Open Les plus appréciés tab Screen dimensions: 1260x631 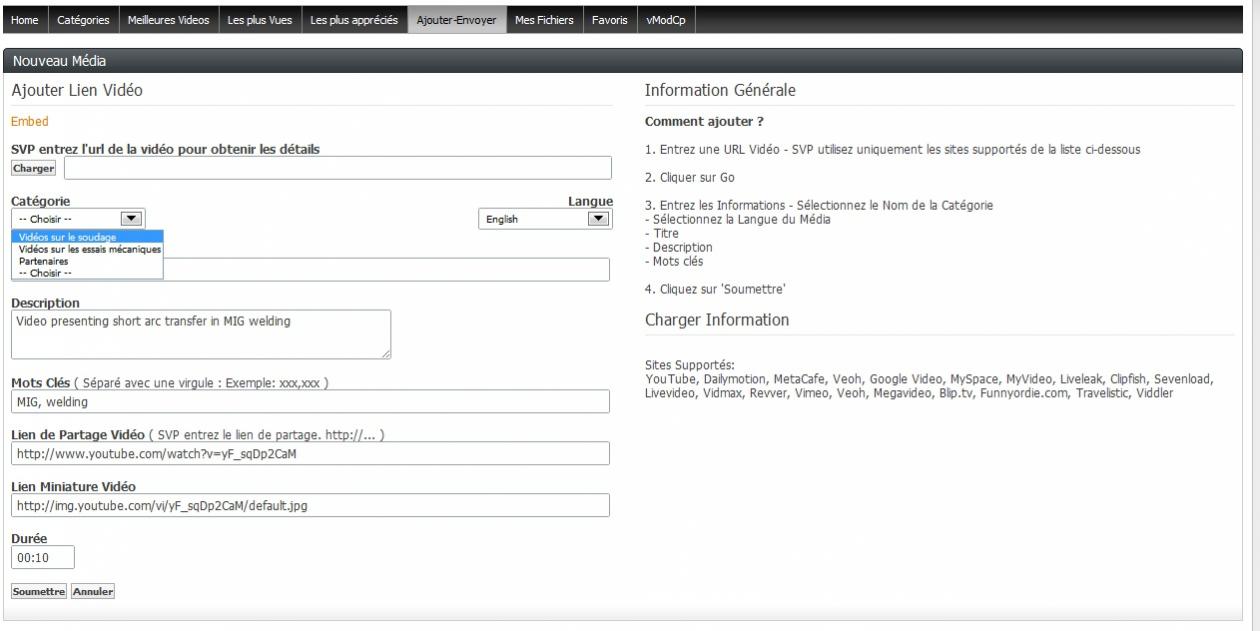[x=354, y=20]
